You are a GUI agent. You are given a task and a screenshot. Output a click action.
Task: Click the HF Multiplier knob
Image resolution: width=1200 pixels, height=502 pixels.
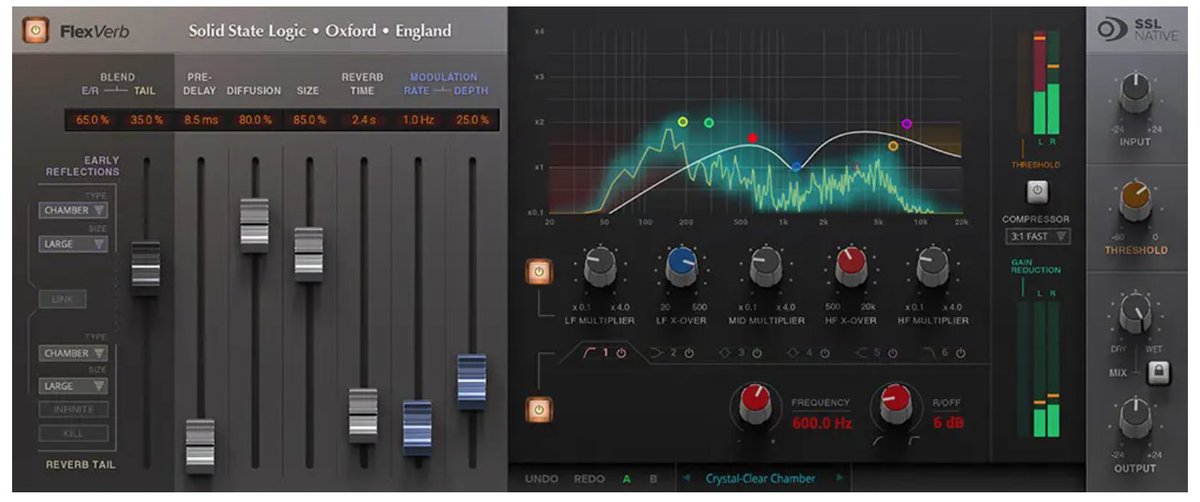point(932,267)
